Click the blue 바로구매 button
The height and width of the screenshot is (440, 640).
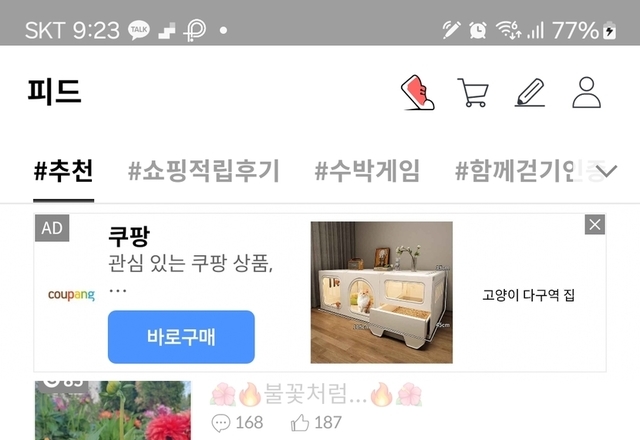pos(181,337)
